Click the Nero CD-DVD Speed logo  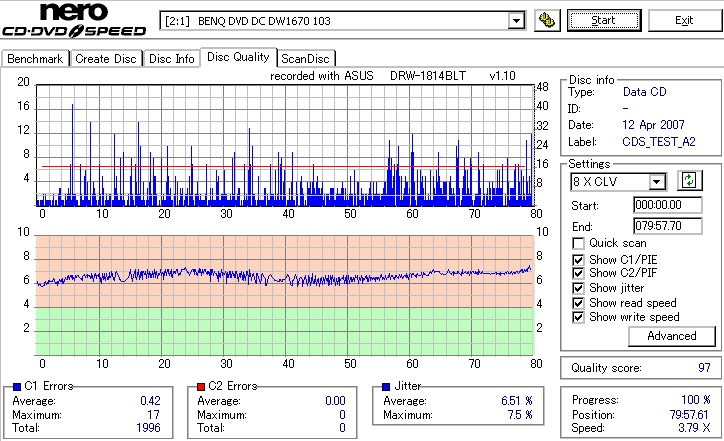tap(74, 20)
